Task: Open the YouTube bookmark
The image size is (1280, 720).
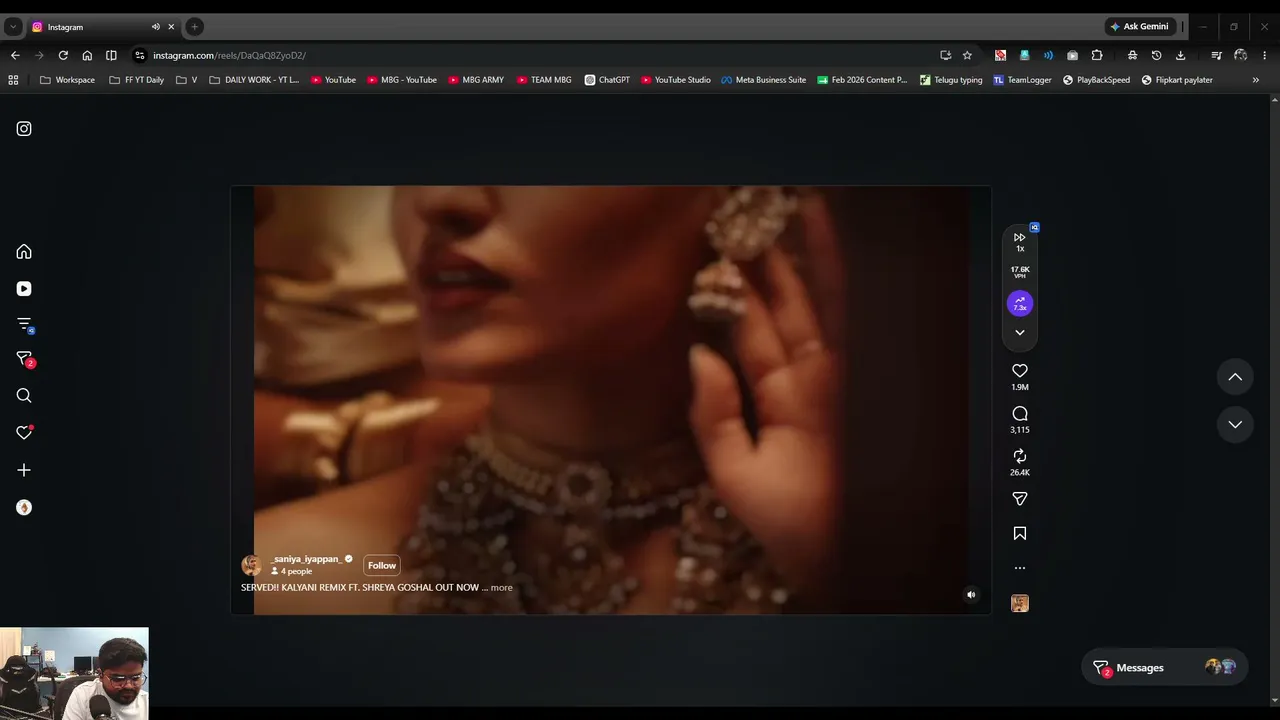Action: [334, 80]
